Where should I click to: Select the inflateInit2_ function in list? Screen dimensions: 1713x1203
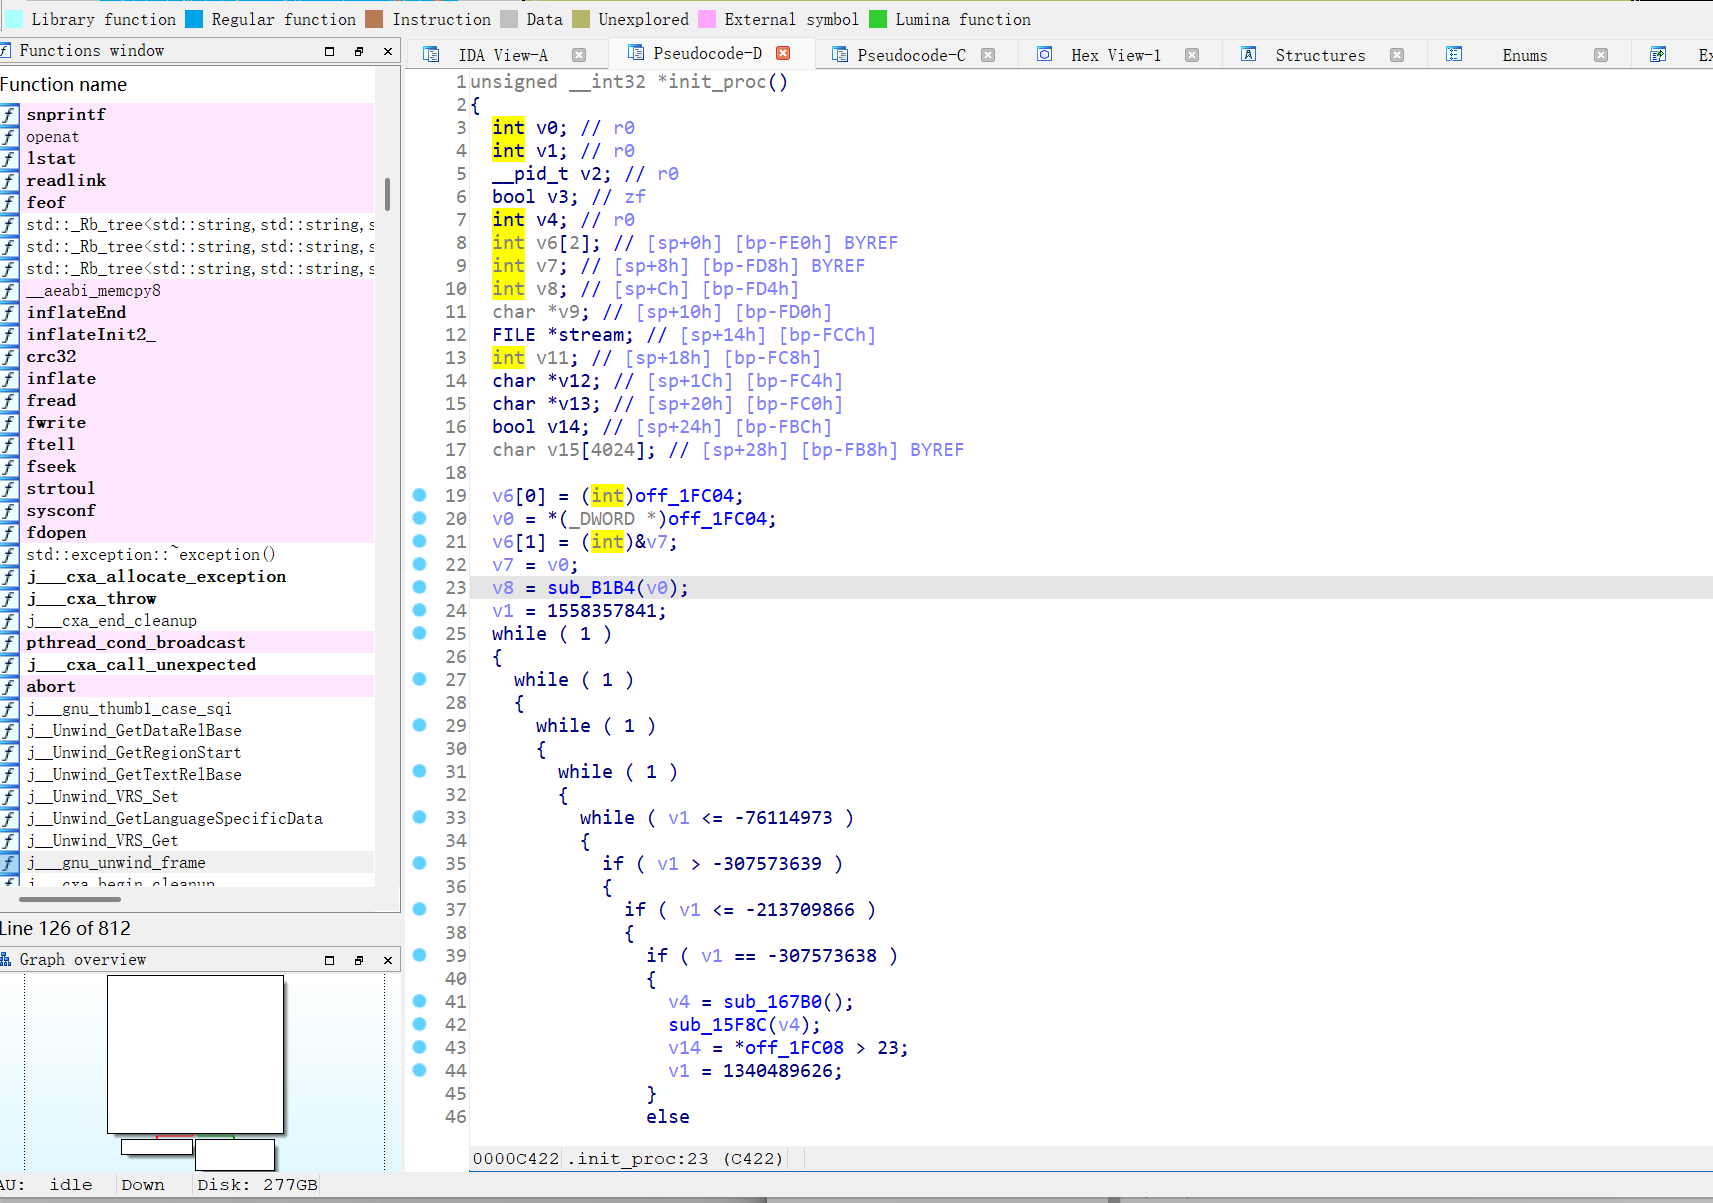tap(187, 335)
